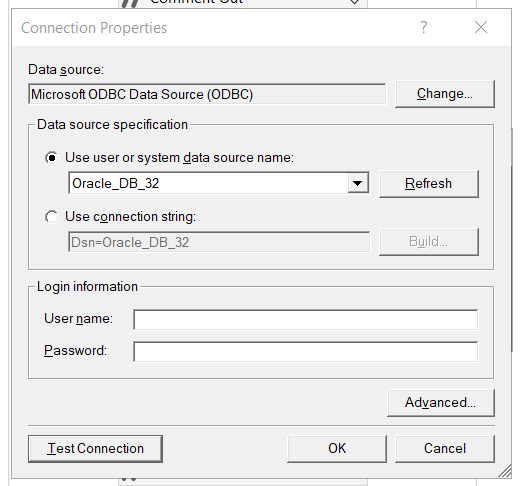Click the Connection Properties title bar
The width and height of the screenshot is (528, 486).
tap(216, 28)
